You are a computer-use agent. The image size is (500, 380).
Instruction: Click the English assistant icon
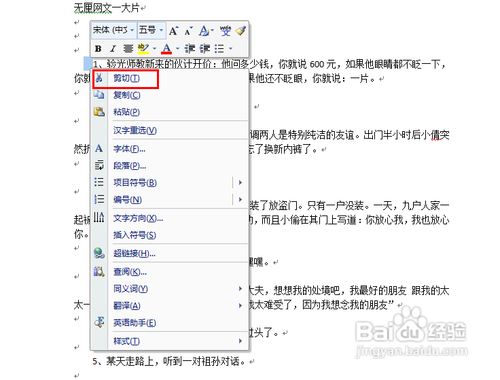tap(99, 322)
